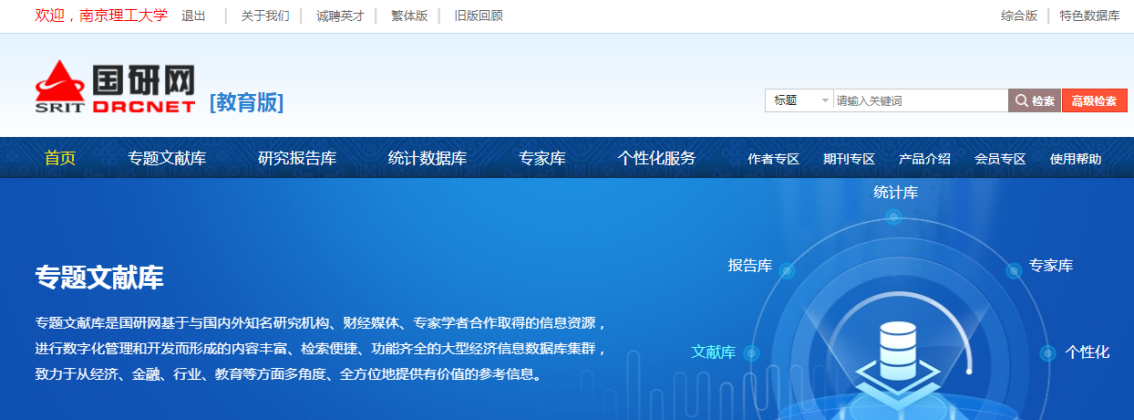Open 会员专区 in navigation bar
The width and height of the screenshot is (1134, 420).
pos(1000,159)
